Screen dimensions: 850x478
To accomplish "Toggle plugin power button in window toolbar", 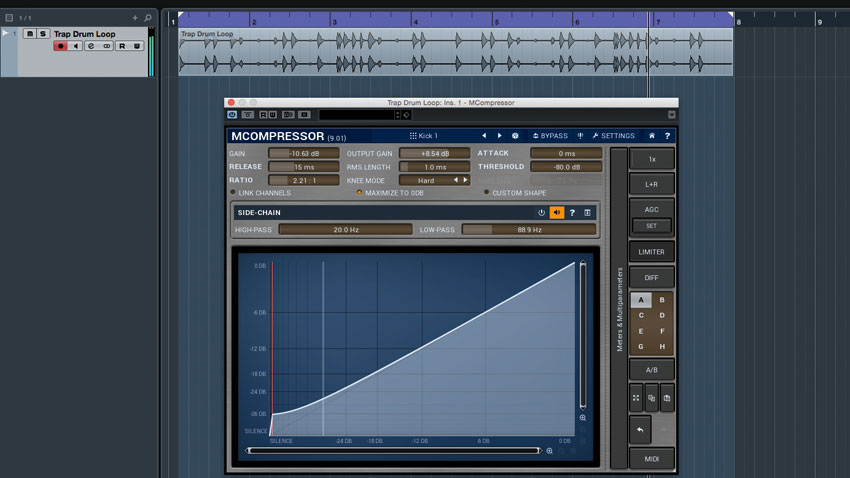I will 232,115.
